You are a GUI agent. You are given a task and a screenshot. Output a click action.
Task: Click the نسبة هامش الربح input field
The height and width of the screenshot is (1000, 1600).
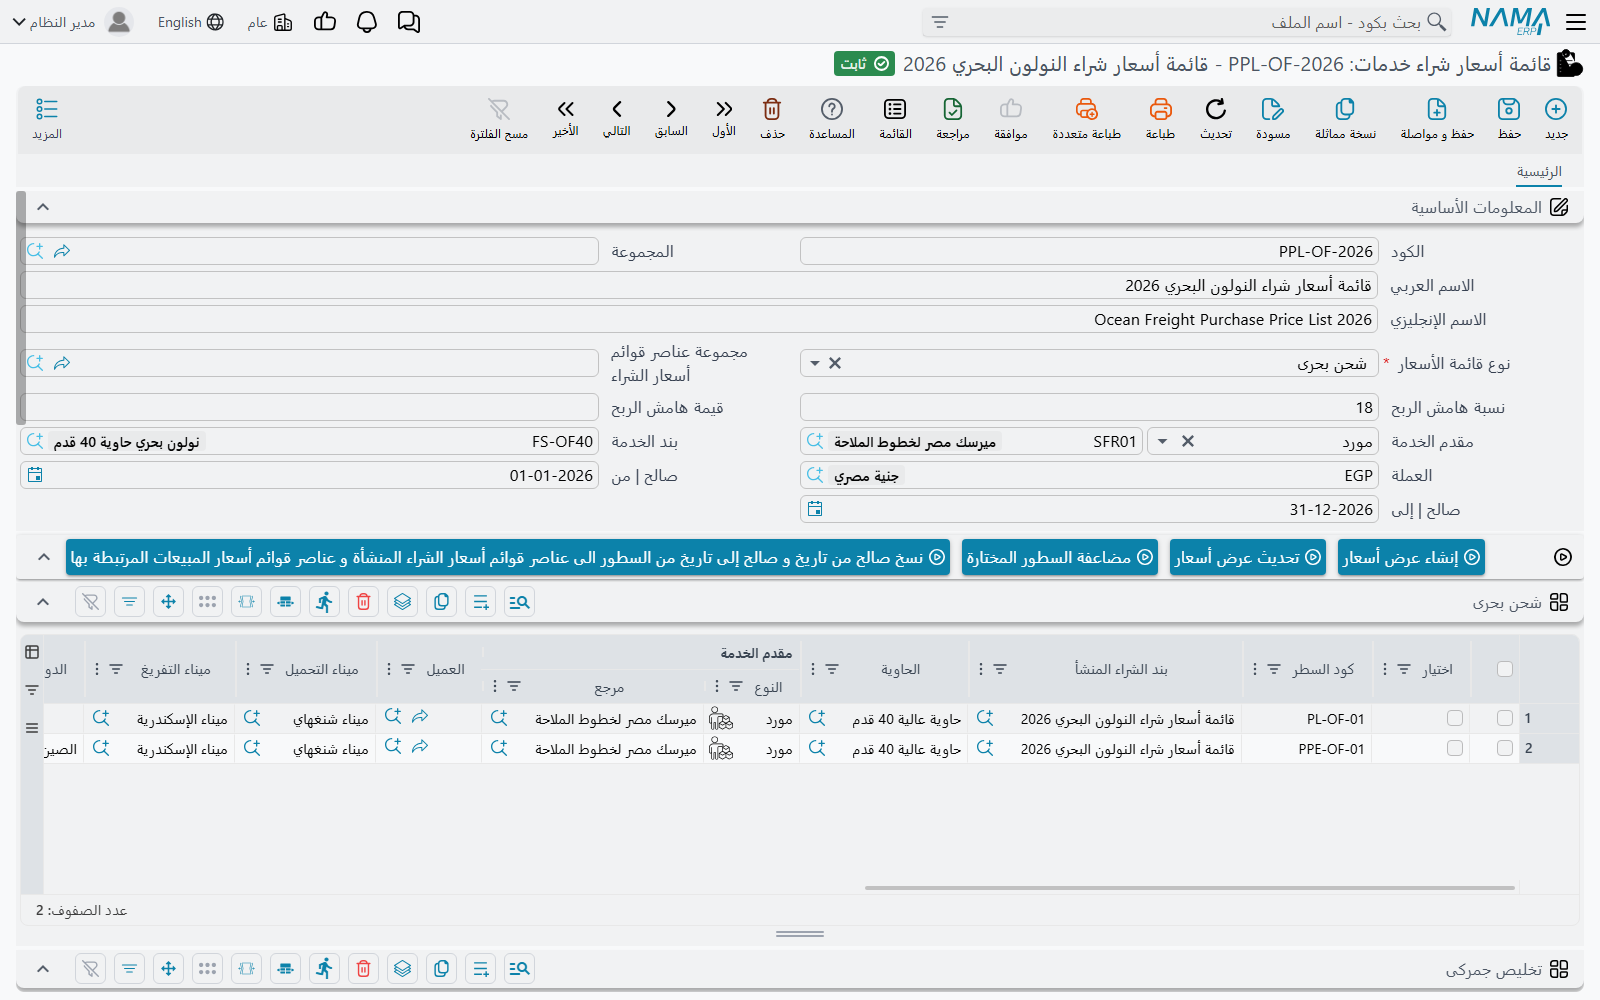tap(1089, 407)
